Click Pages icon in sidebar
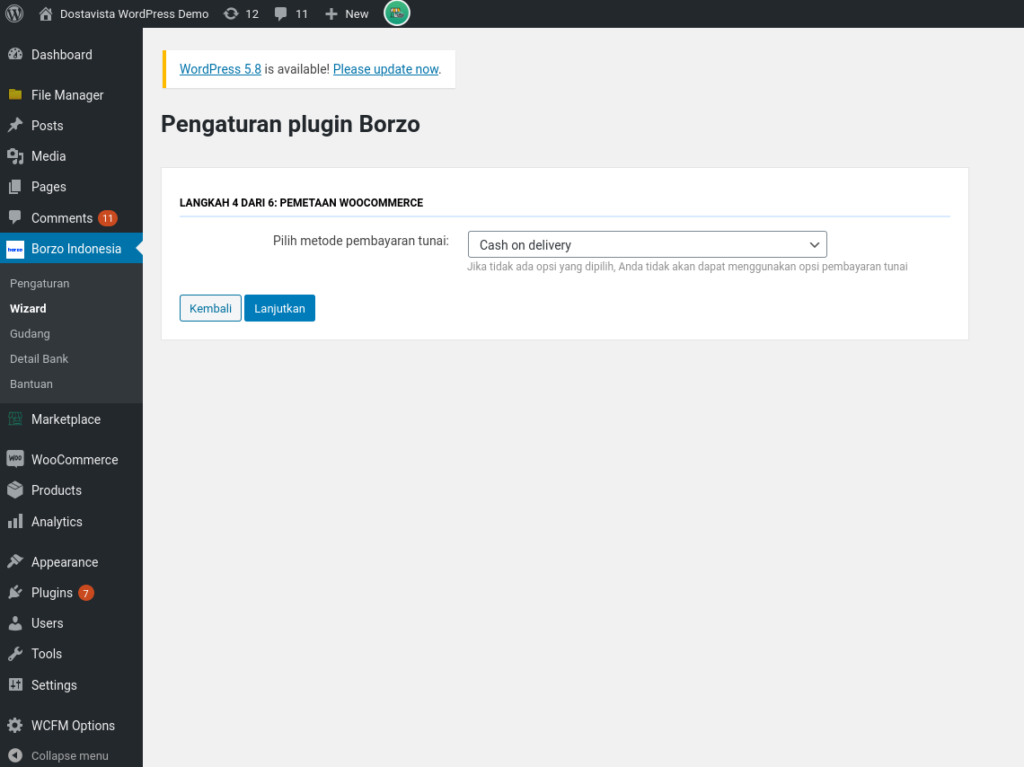Viewport: 1024px width, 767px height. click(x=15, y=187)
